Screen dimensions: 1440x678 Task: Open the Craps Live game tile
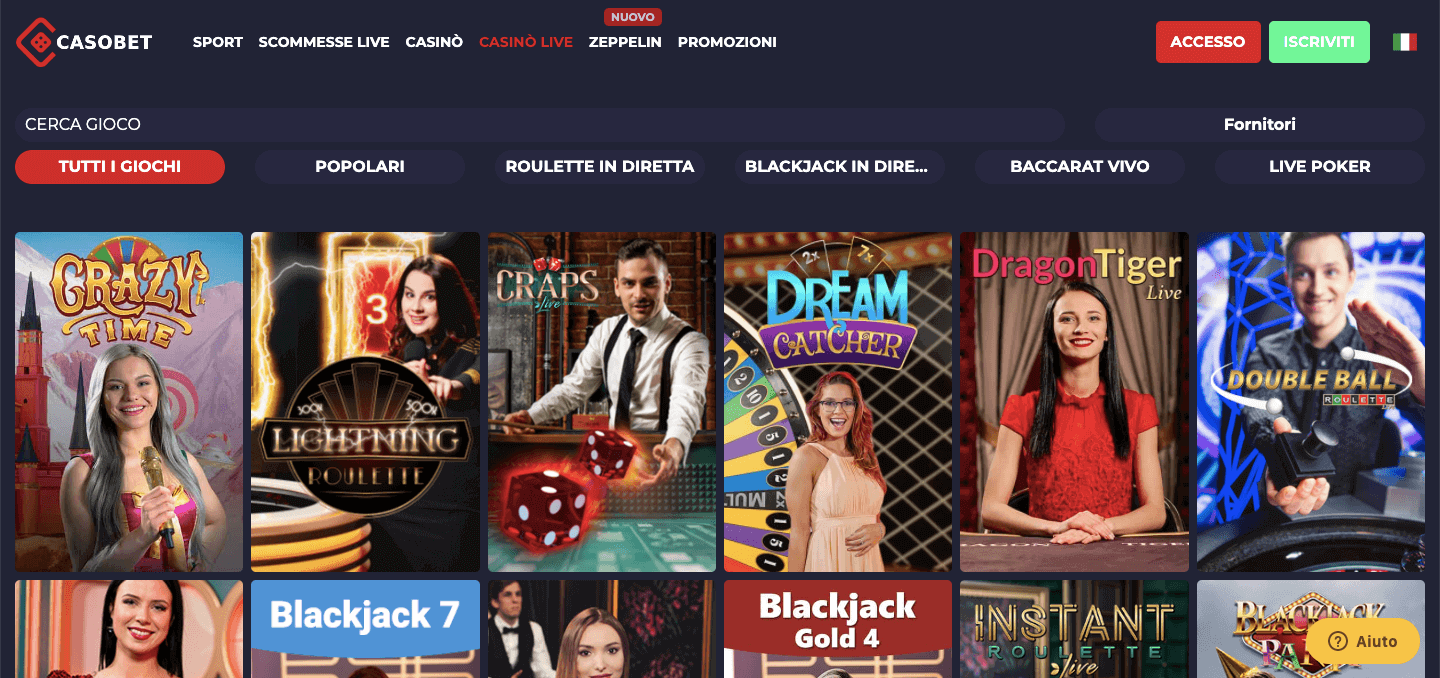(602, 402)
